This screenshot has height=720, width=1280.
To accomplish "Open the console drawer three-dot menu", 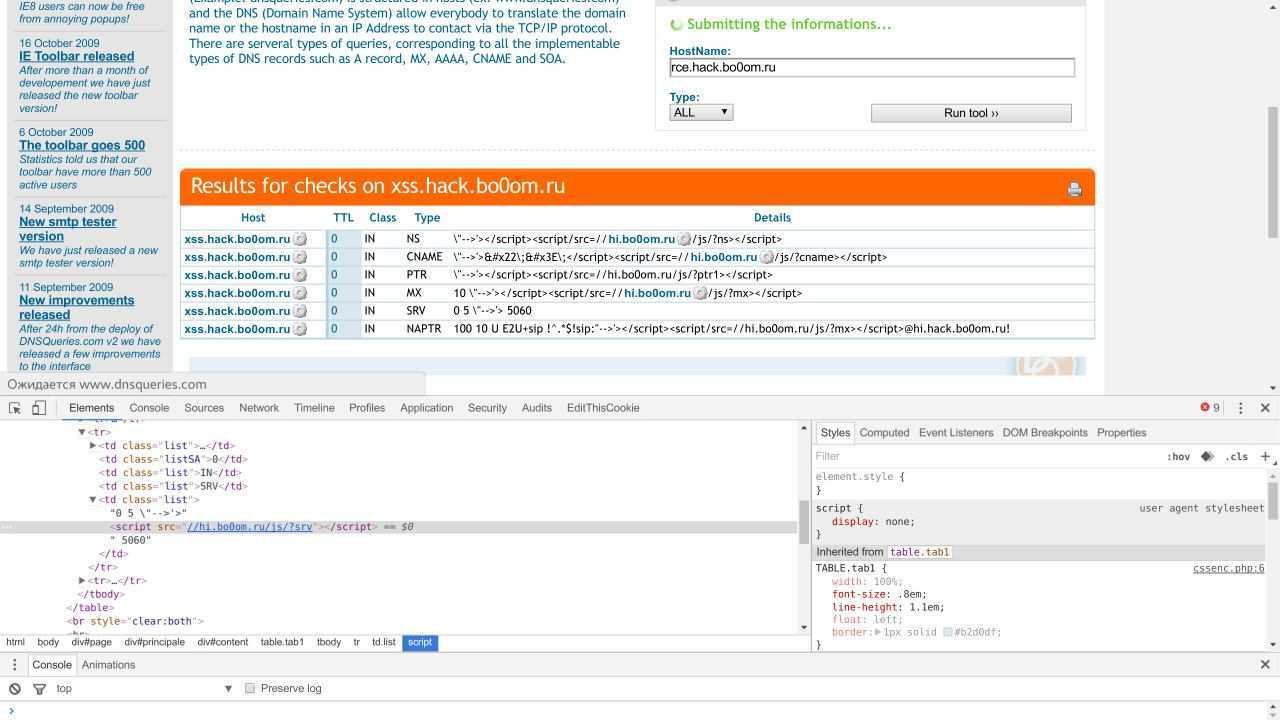I will [x=15, y=665].
